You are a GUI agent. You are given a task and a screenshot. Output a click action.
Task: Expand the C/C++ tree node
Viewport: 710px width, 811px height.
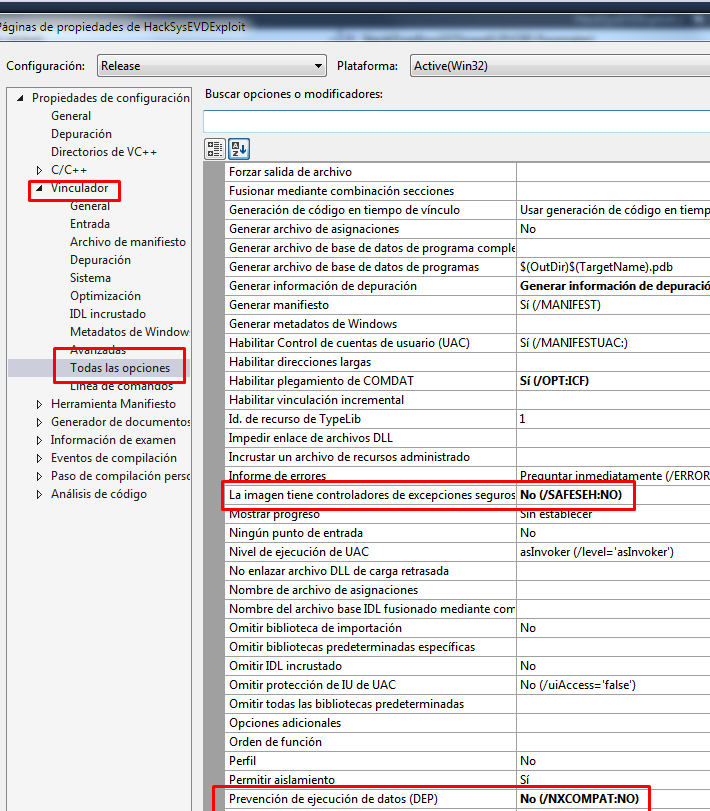[39, 170]
